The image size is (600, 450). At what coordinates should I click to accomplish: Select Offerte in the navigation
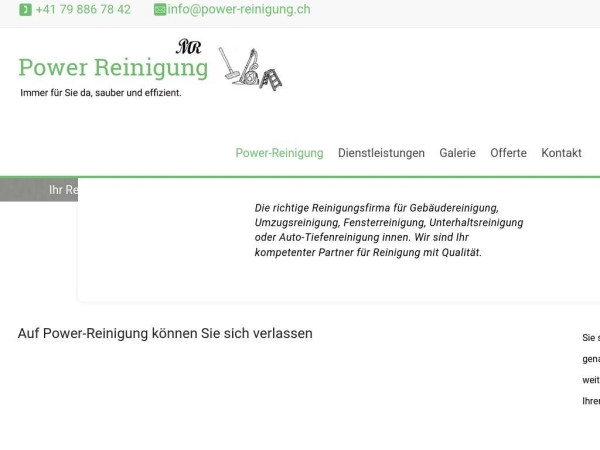coord(508,153)
